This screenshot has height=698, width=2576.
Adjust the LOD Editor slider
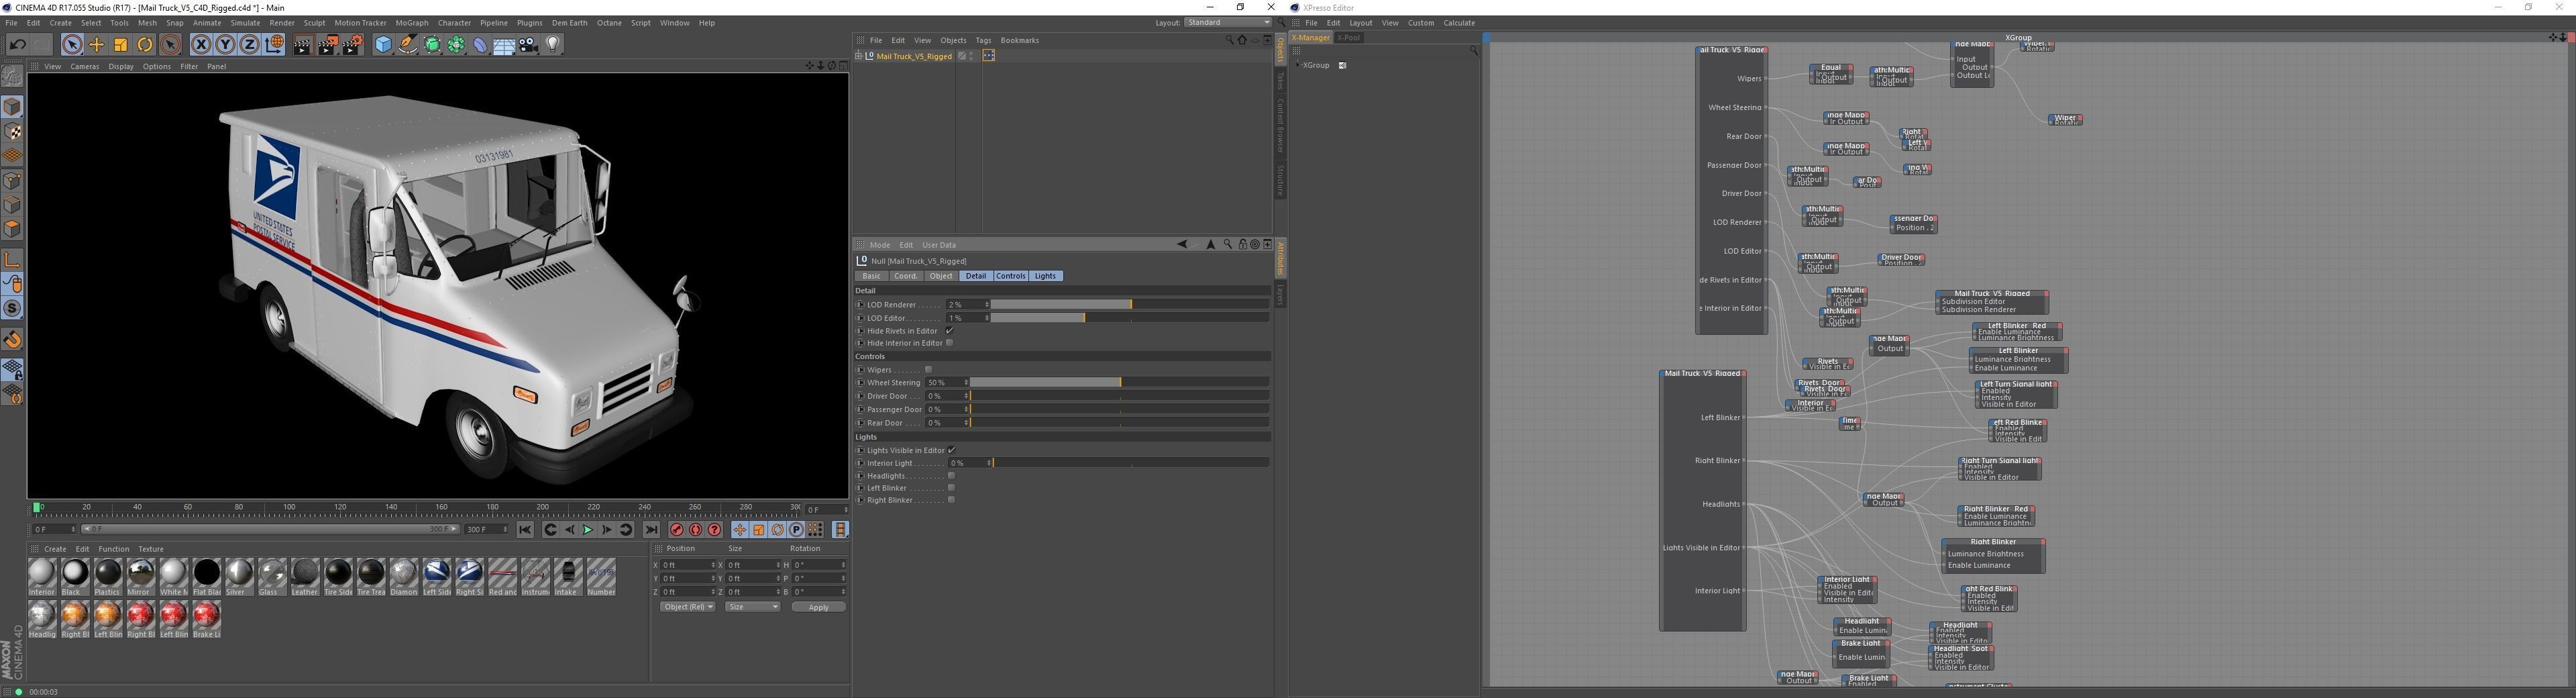[1130, 318]
